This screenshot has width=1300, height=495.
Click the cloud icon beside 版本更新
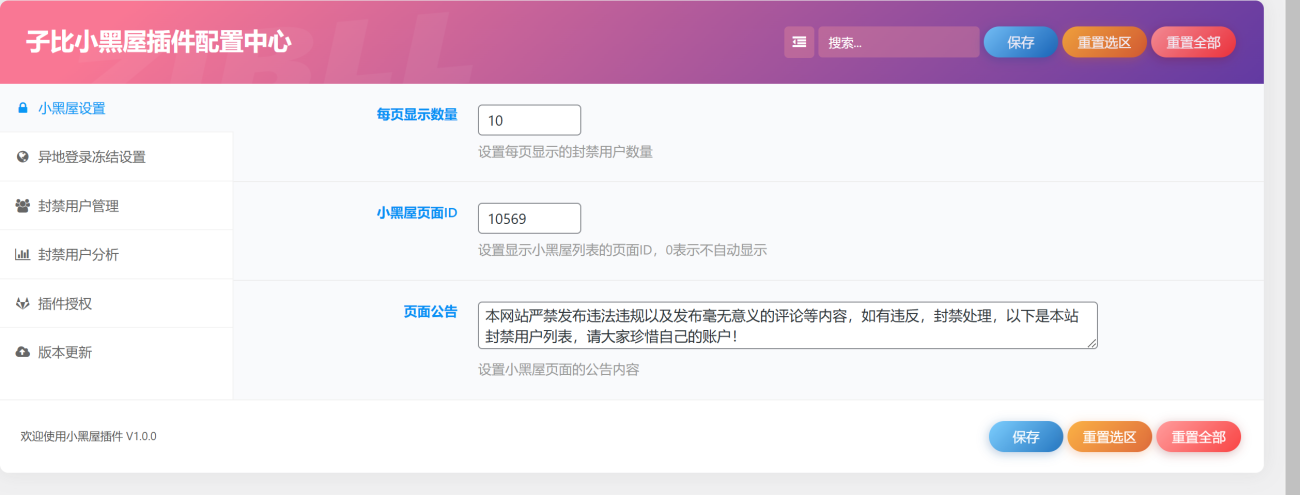tap(22, 352)
